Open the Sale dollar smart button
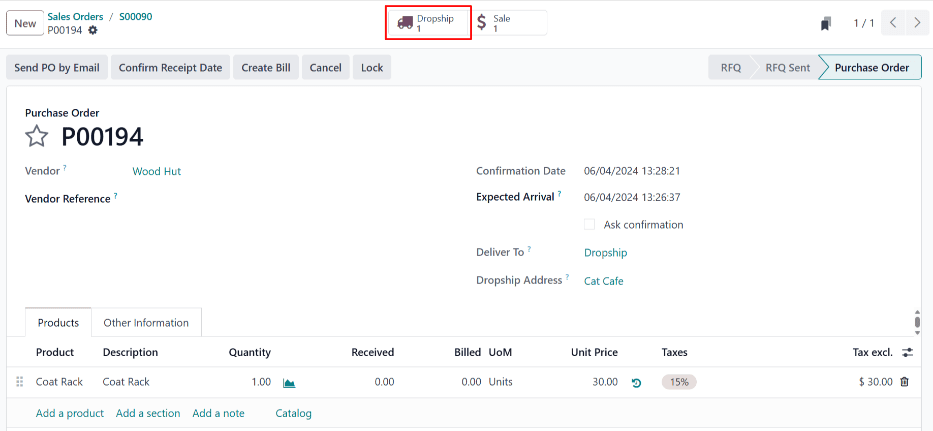Screen dimensions: 933x431 click(509, 23)
